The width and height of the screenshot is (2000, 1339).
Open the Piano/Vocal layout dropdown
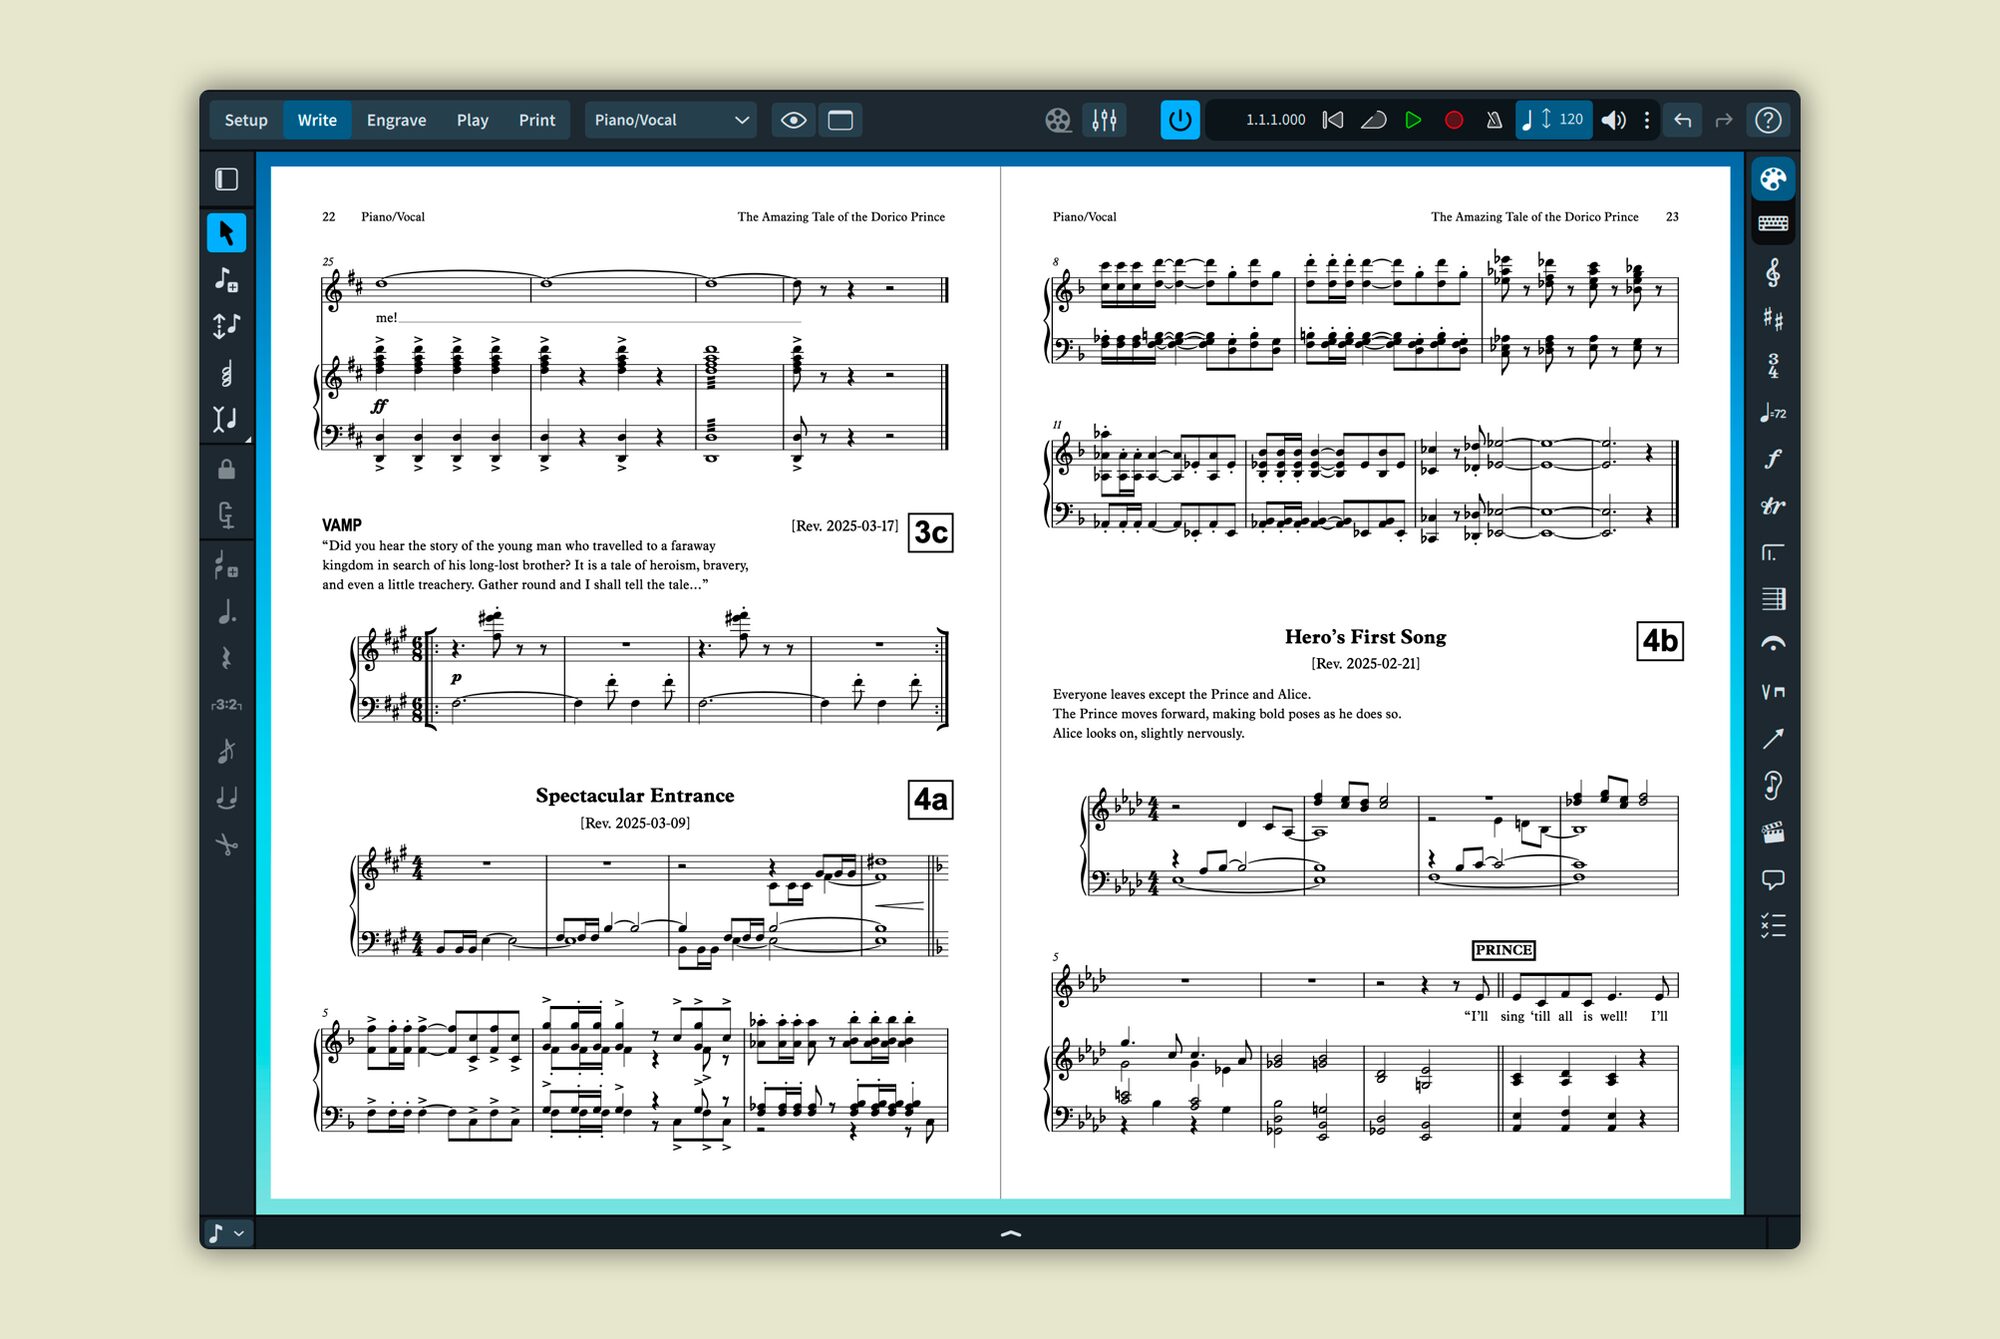[670, 120]
